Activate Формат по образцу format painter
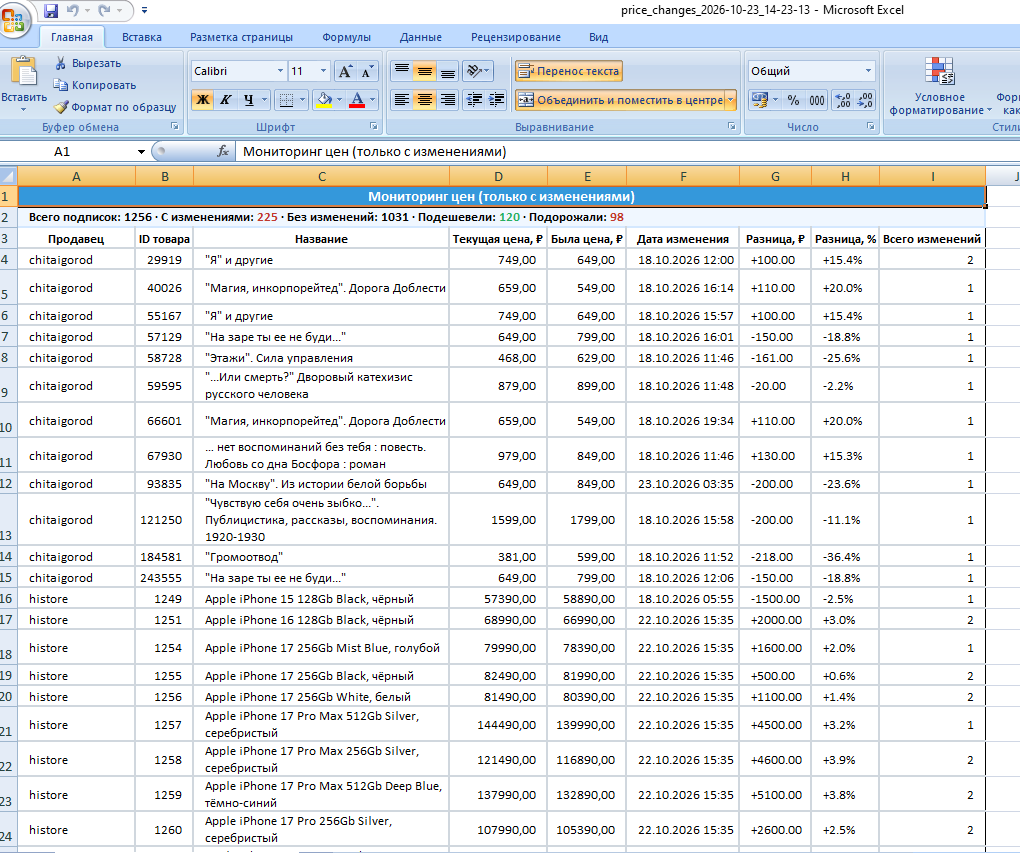The width and height of the screenshot is (1020, 853). click(x=114, y=107)
